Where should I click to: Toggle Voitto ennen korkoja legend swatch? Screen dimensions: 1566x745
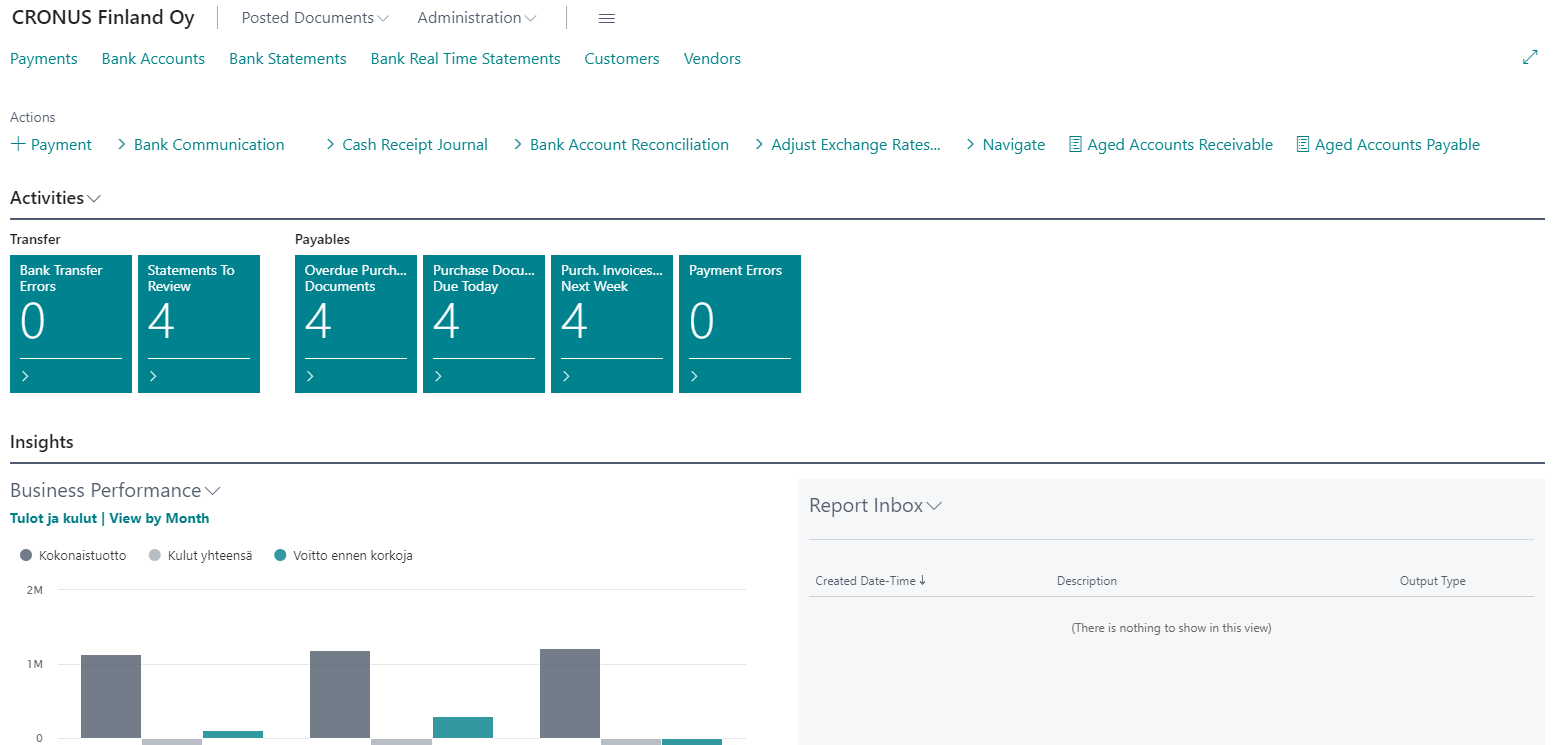[x=281, y=555]
